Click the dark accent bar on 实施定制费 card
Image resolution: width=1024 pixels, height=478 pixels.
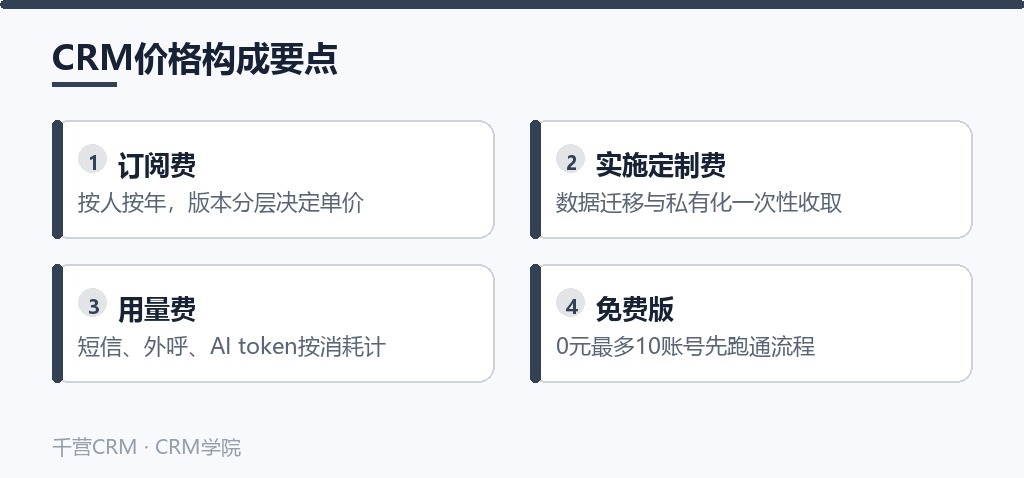pos(536,180)
